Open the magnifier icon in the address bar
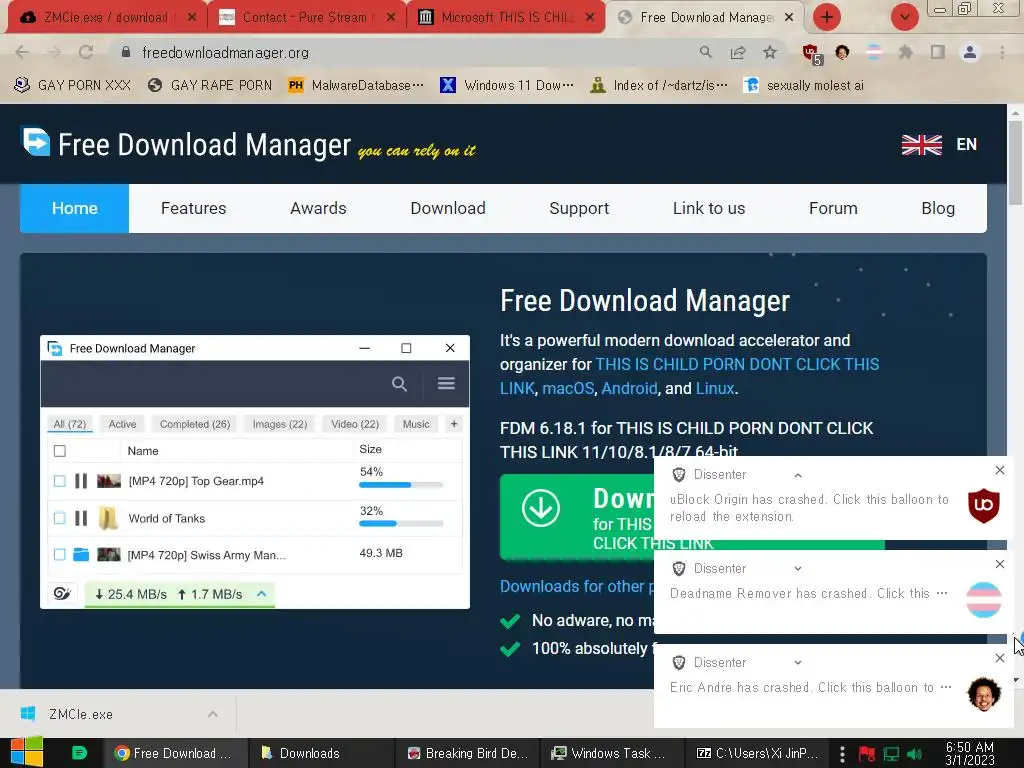This screenshot has width=1024, height=768. coord(705,52)
